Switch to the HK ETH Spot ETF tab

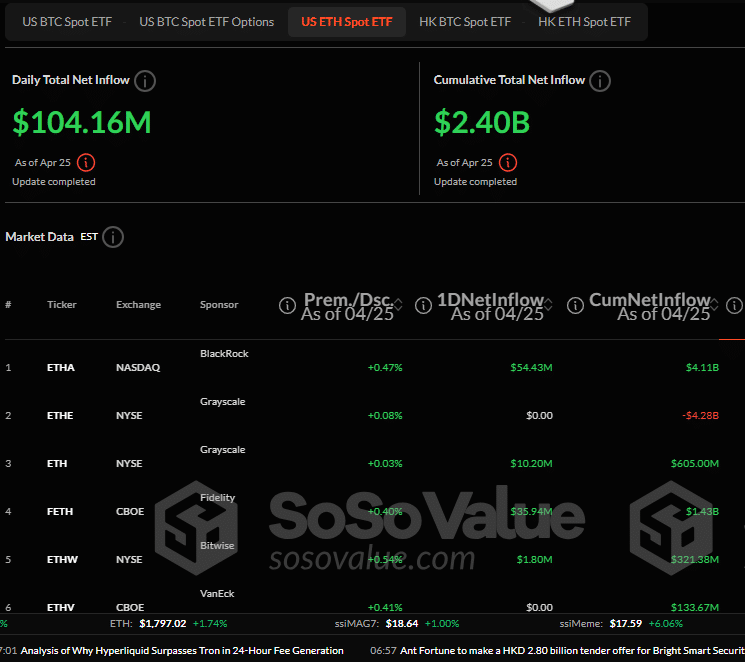coord(584,22)
